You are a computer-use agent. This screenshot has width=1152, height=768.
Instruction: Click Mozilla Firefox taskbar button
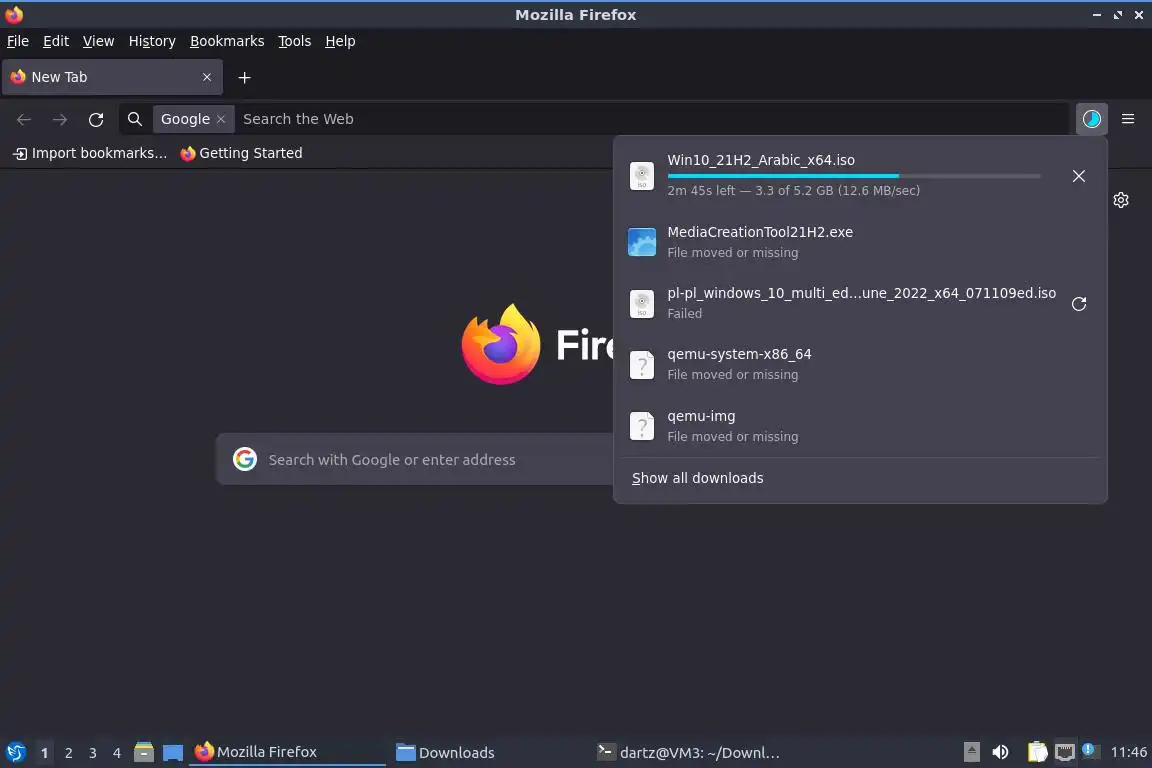point(287,752)
